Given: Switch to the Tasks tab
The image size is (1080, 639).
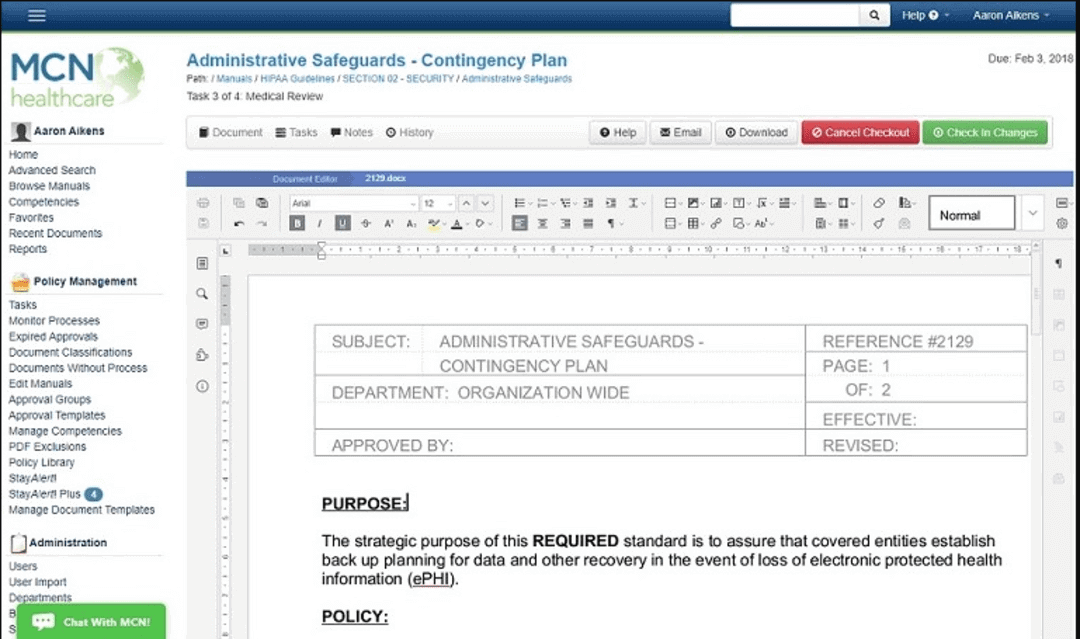Looking at the screenshot, I should [293, 131].
